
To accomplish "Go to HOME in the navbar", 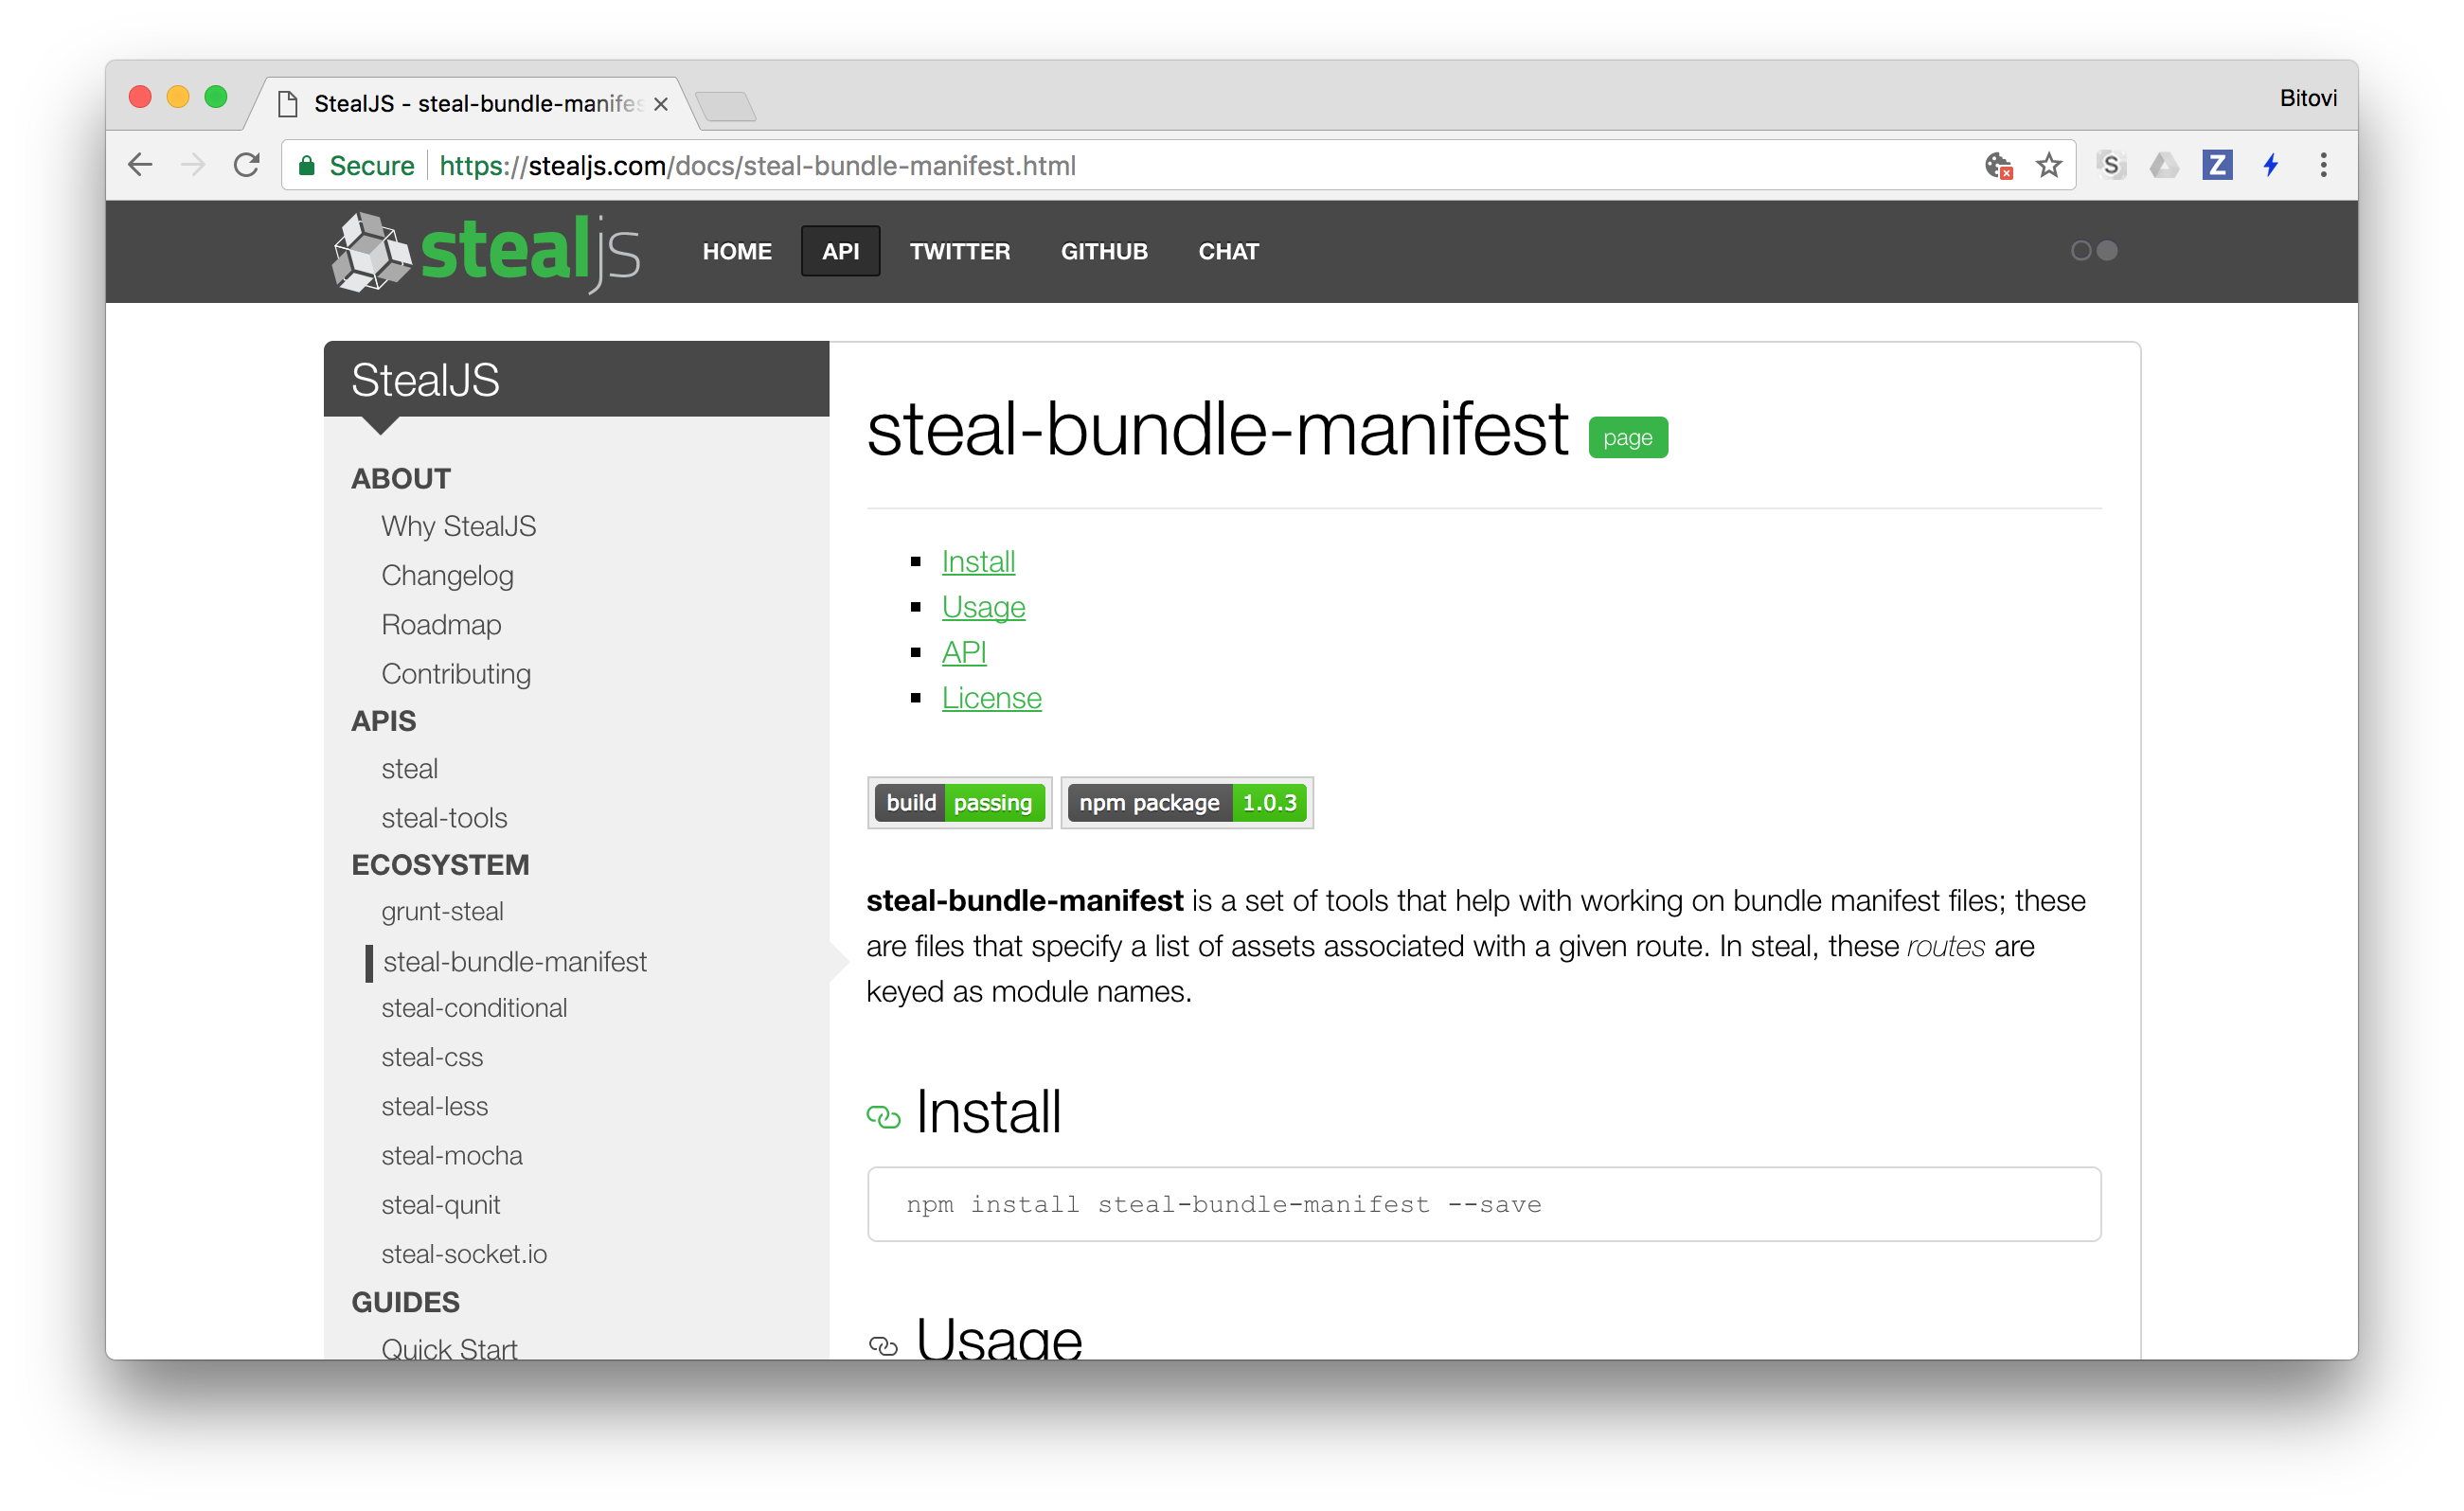I will click(x=737, y=251).
